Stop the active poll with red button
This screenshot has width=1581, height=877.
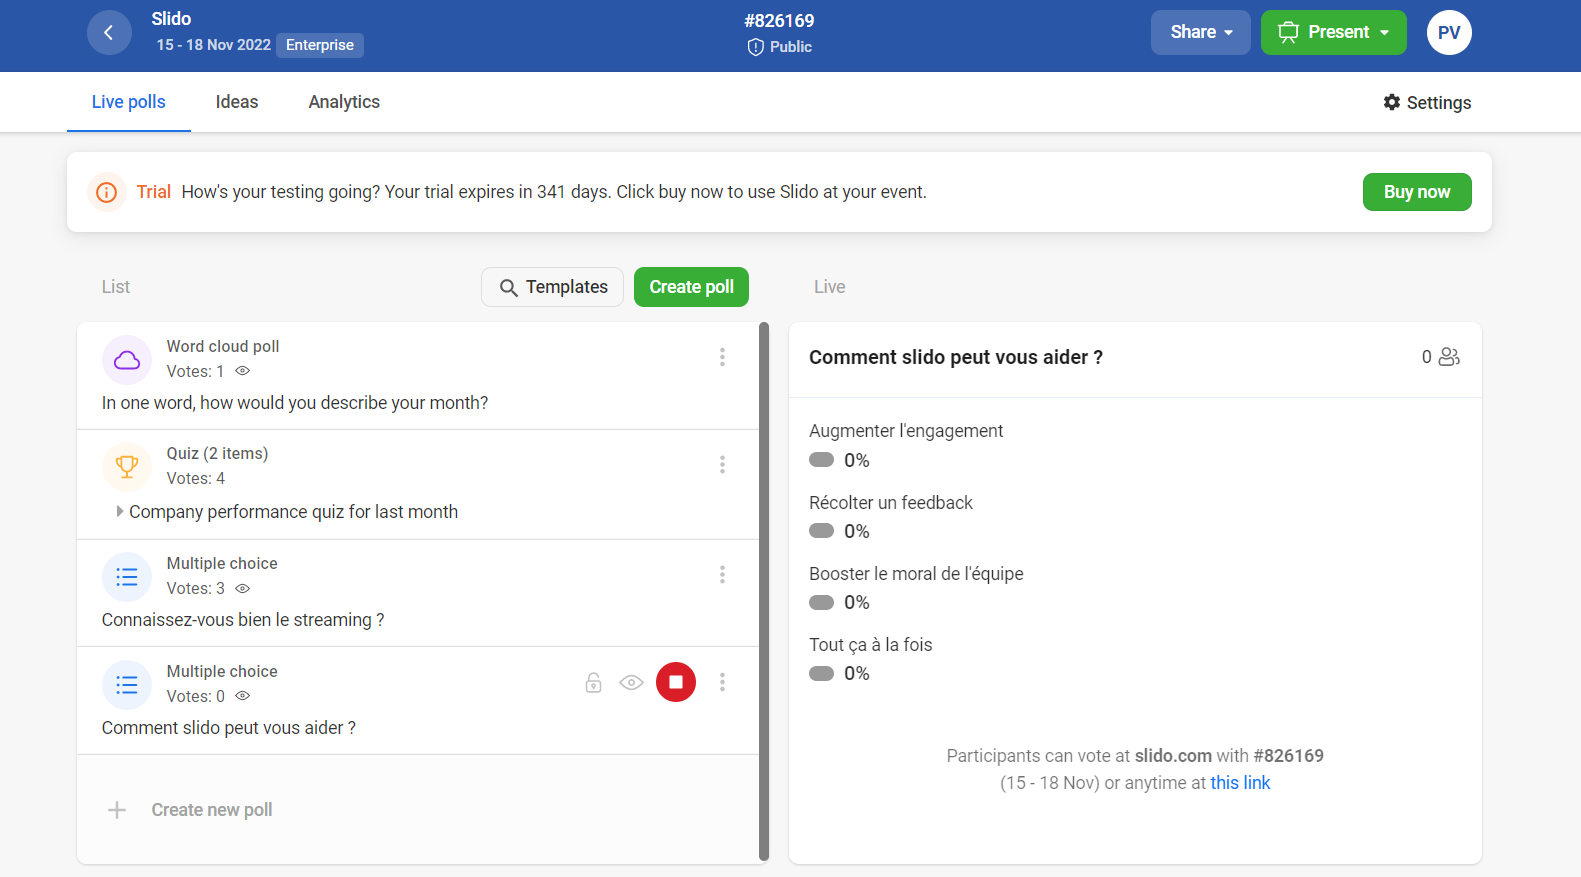[675, 682]
